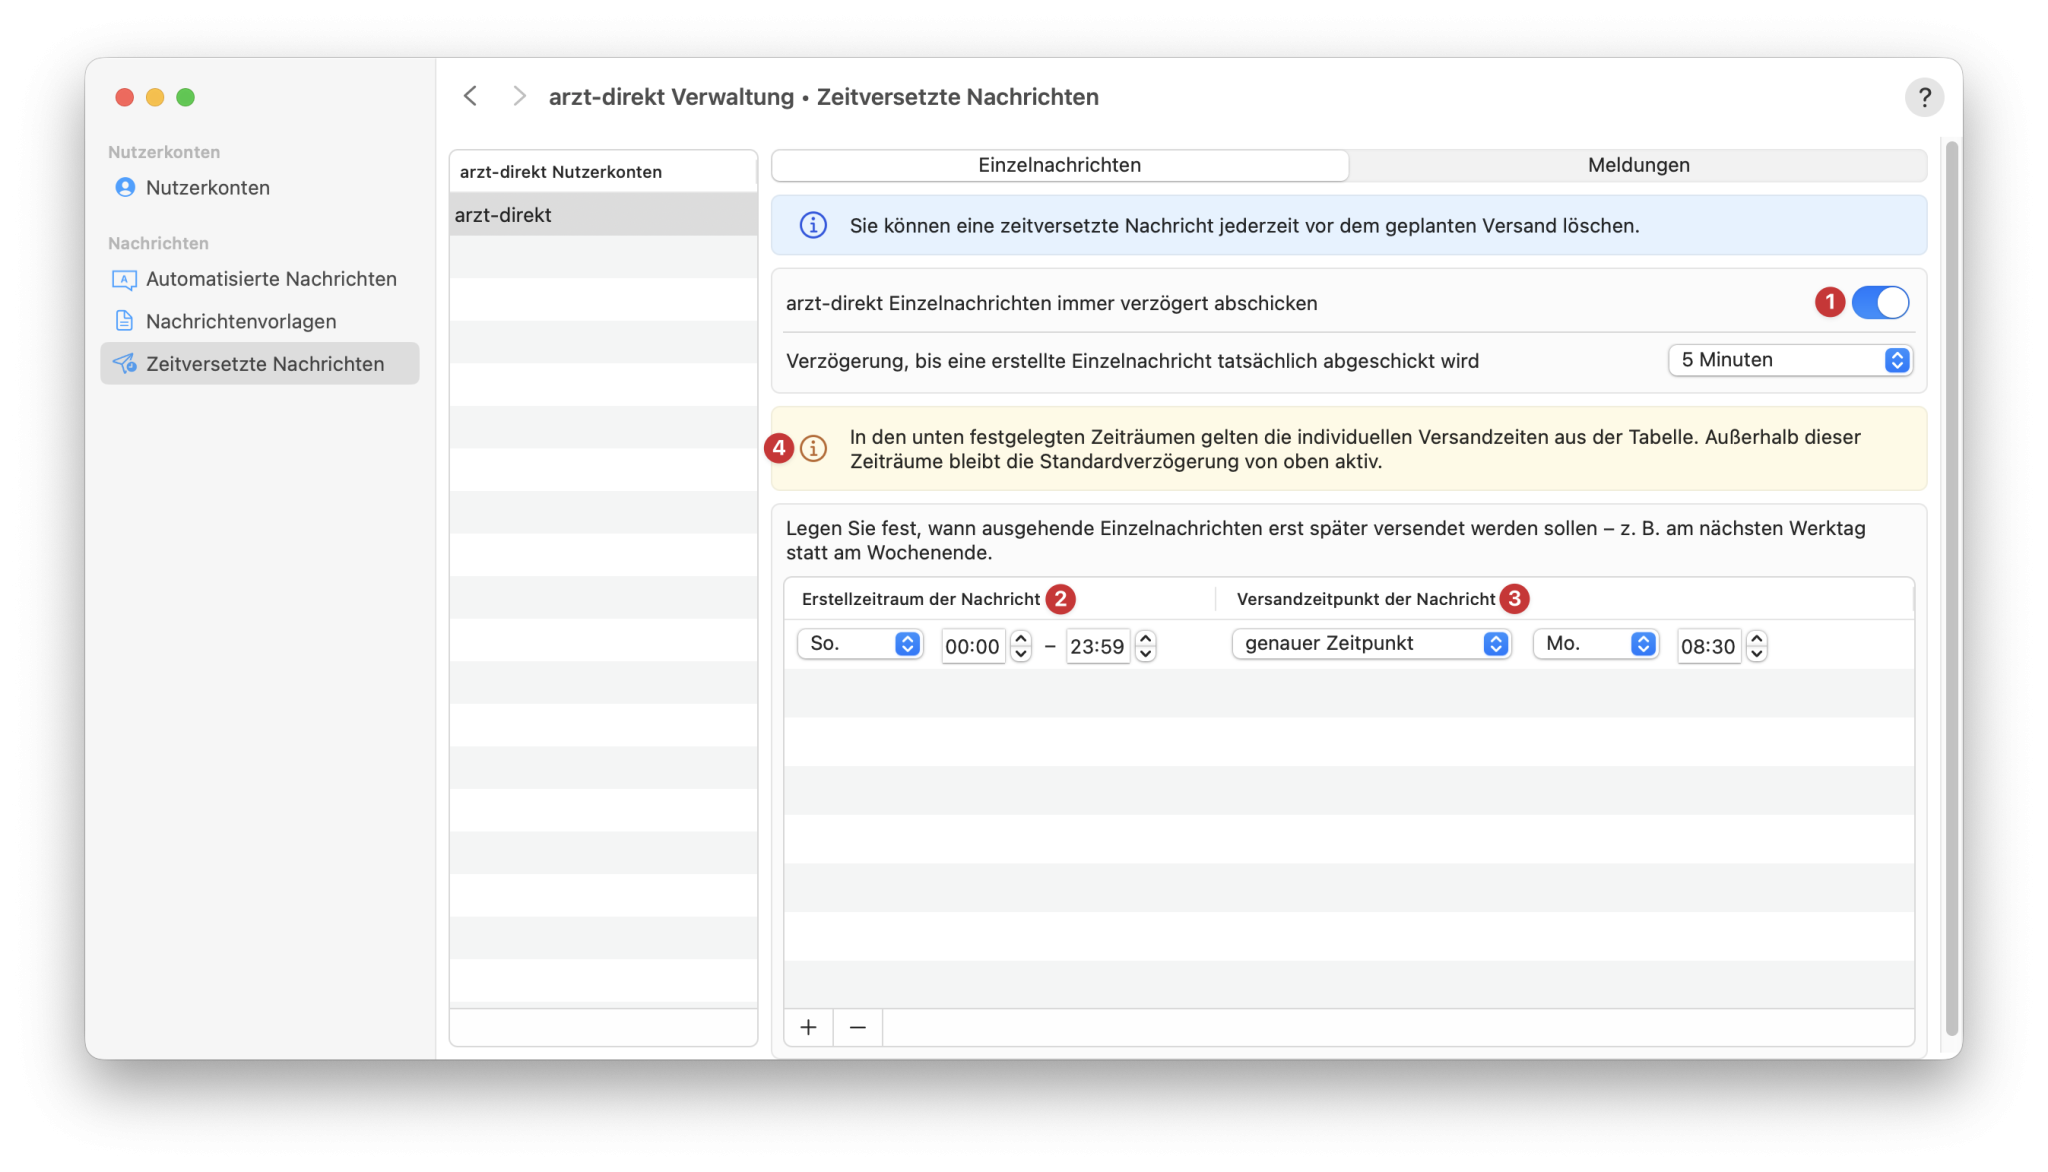2048x1172 pixels.
Task: Open the '5 Minuten' delay dropdown
Action: 1790,360
